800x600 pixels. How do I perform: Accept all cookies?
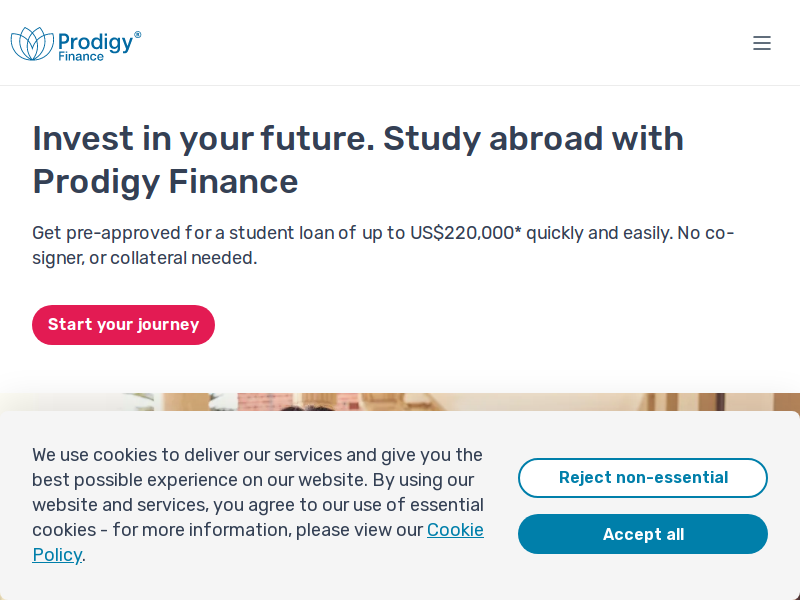pos(643,534)
